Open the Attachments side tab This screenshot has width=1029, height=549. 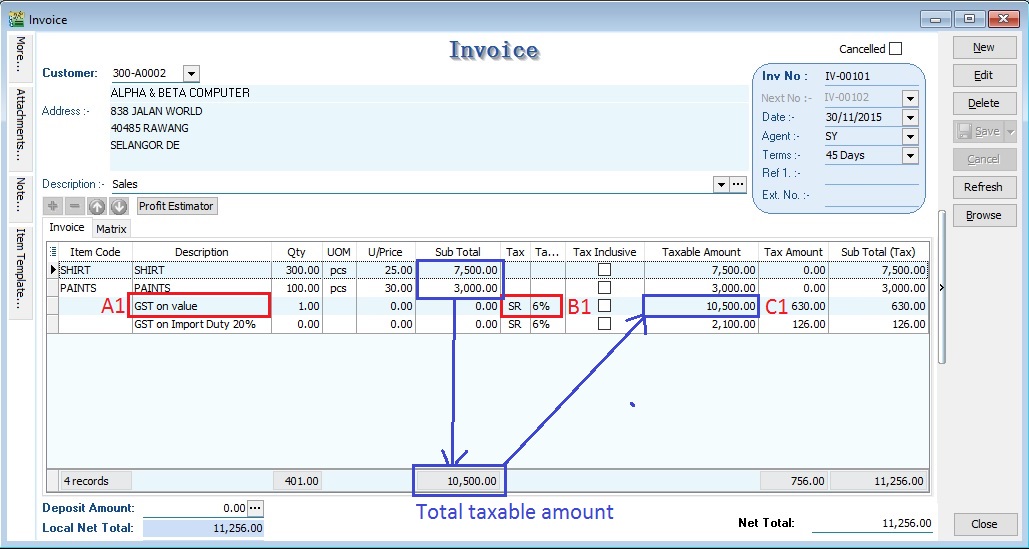click(x=20, y=125)
